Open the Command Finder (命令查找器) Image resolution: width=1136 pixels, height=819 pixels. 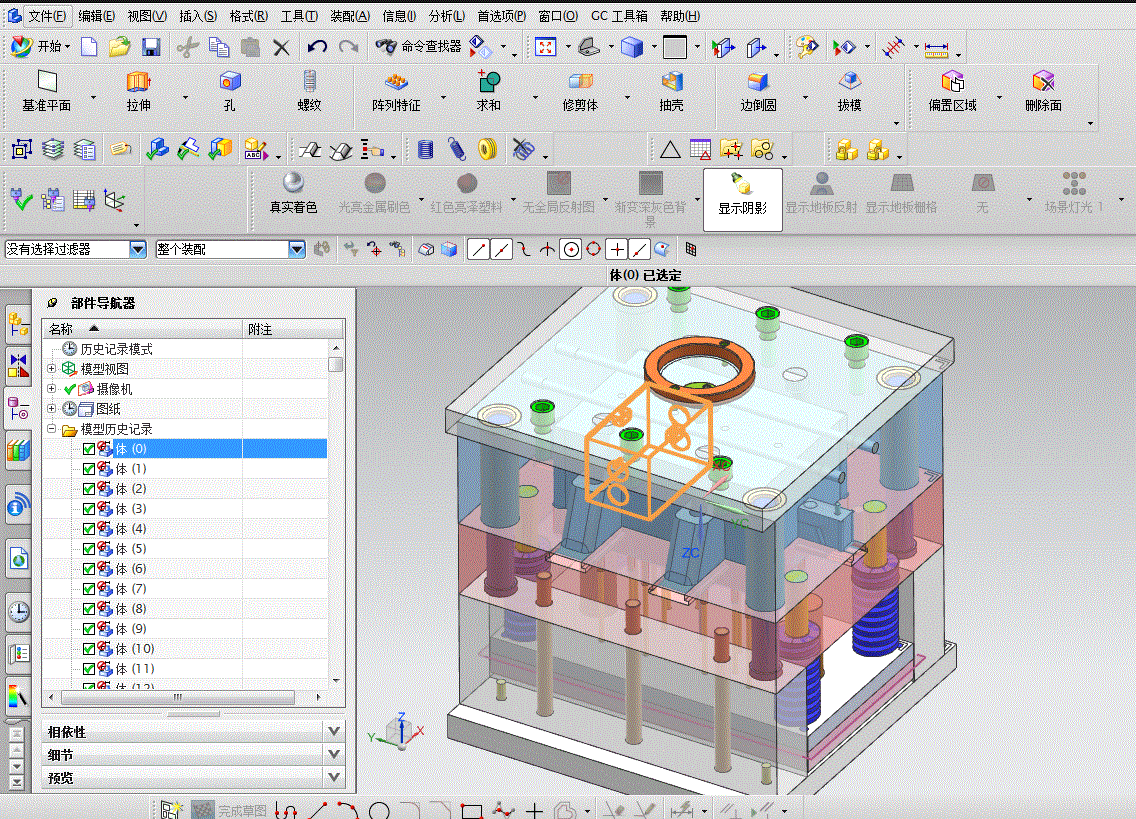[x=418, y=46]
